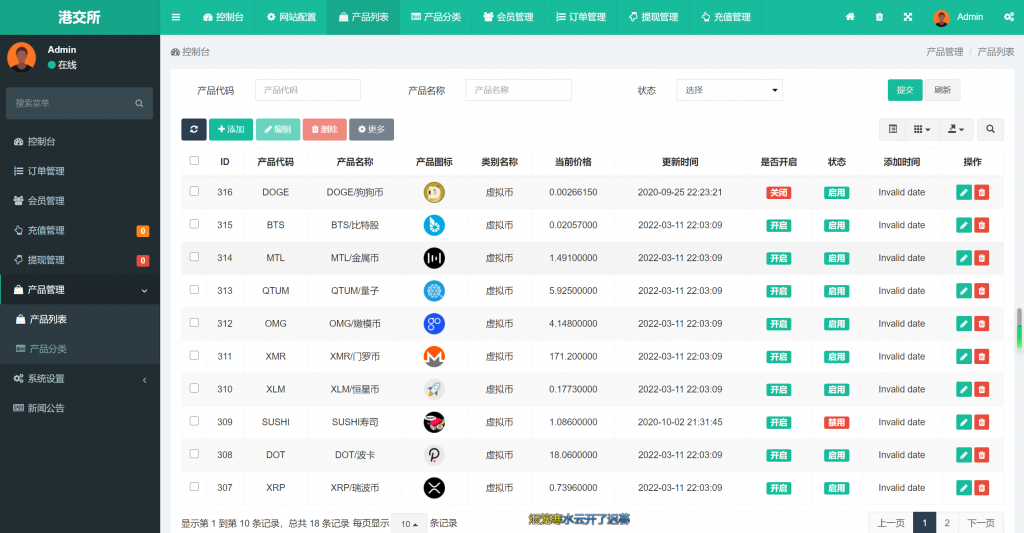This screenshot has width=1024, height=533.
Task: Click the 产品代码 input field
Action: coord(307,90)
